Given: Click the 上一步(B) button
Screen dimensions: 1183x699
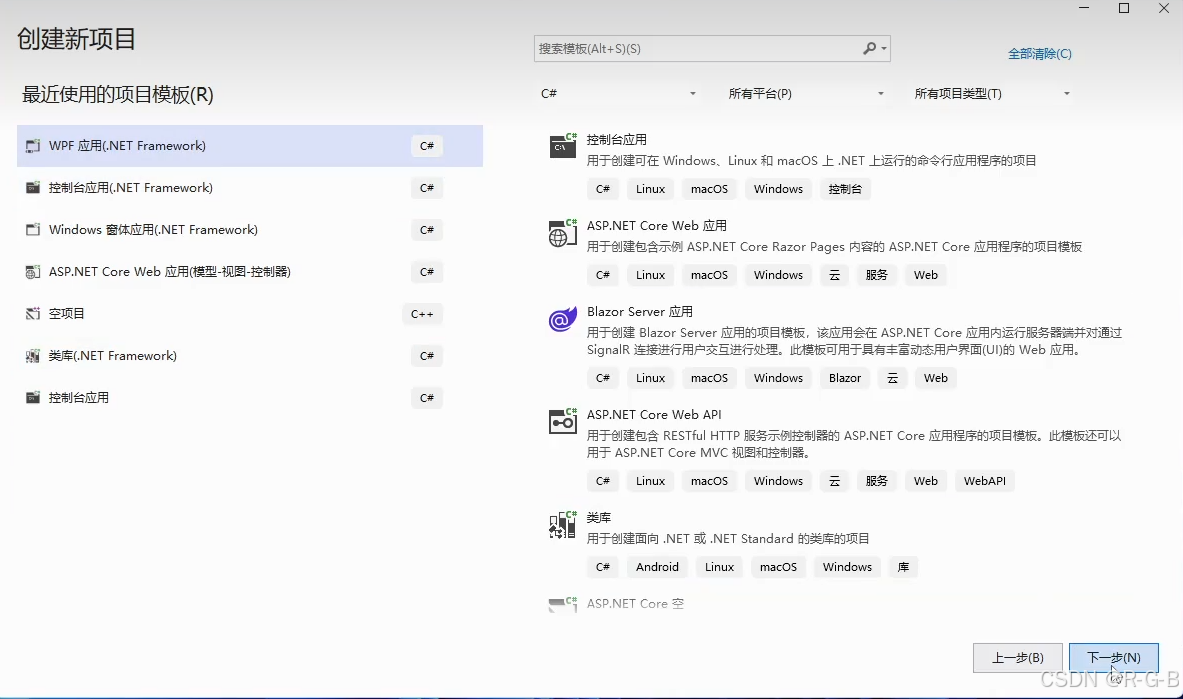Looking at the screenshot, I should point(1018,657).
